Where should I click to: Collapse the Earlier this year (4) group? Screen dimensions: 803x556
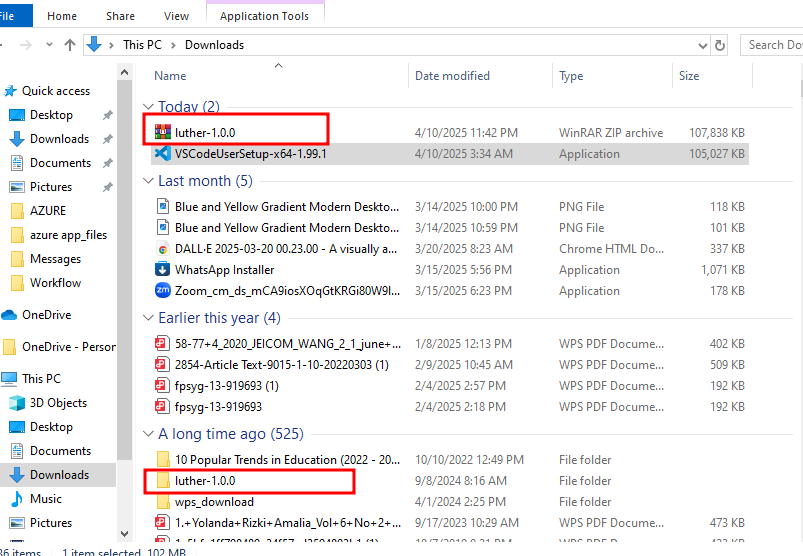pyautogui.click(x=148, y=318)
